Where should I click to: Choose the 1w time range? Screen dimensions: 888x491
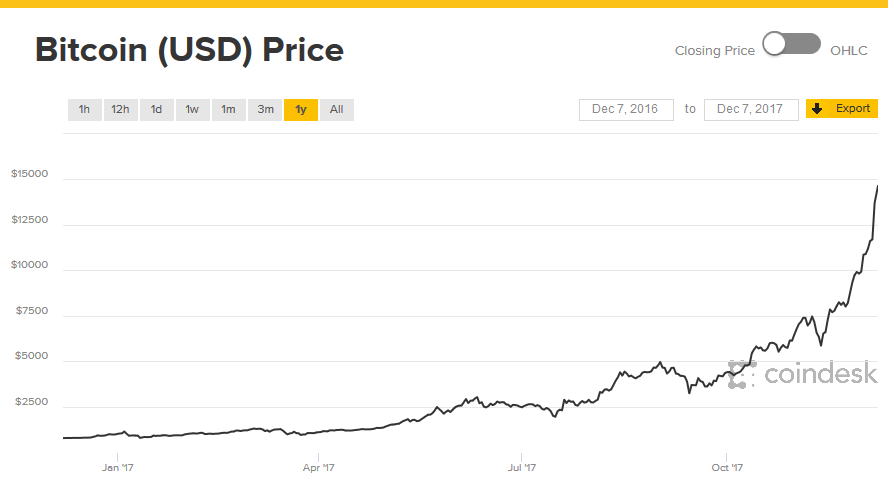tap(192, 110)
